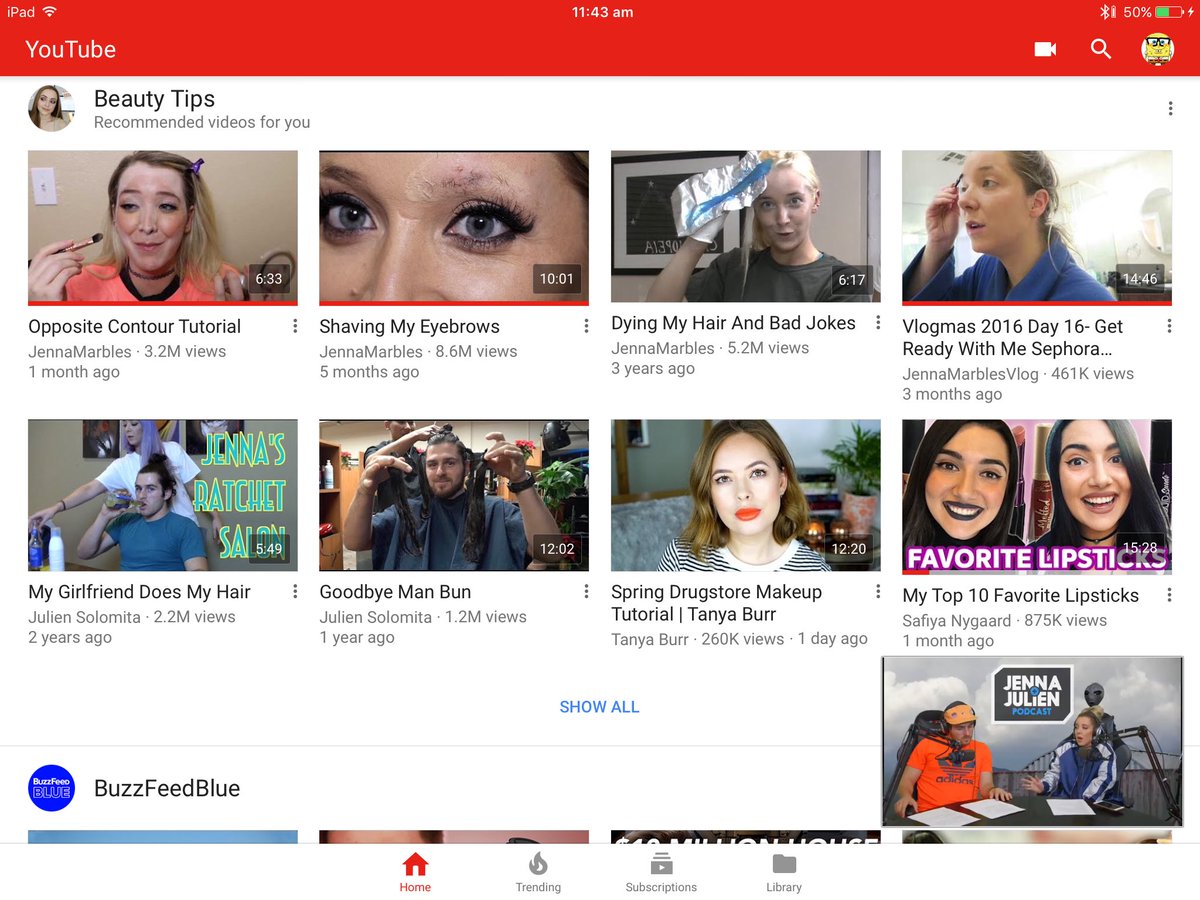The height and width of the screenshot is (900, 1200).
Task: Play the Shaving My Eyebrows thumbnail
Action: coord(454,227)
